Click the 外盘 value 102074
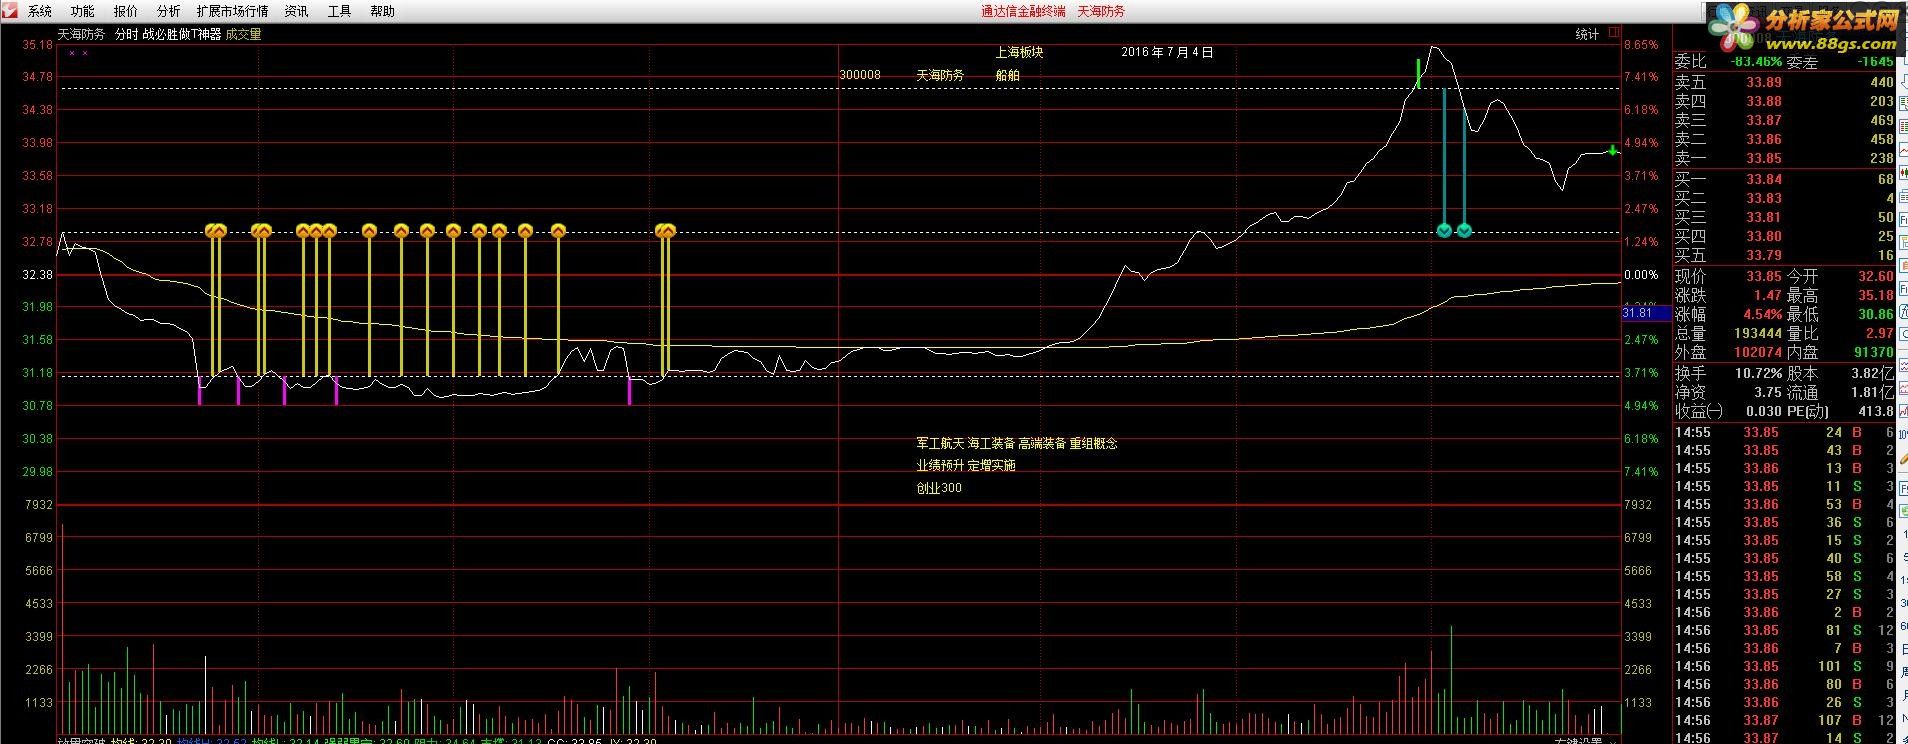The width and height of the screenshot is (1908, 744). click(x=1758, y=352)
